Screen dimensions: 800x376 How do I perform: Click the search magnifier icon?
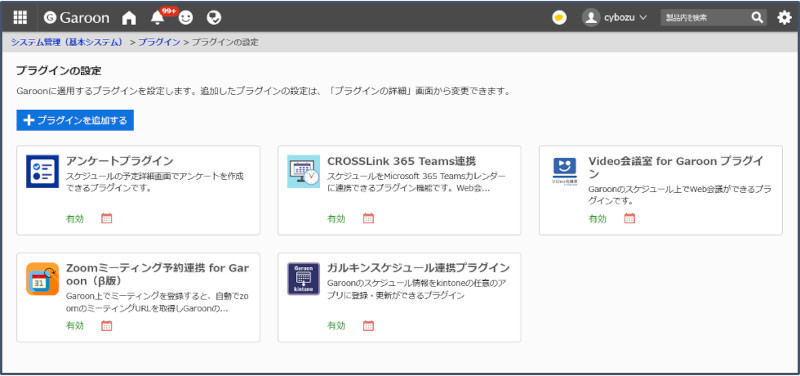click(757, 18)
